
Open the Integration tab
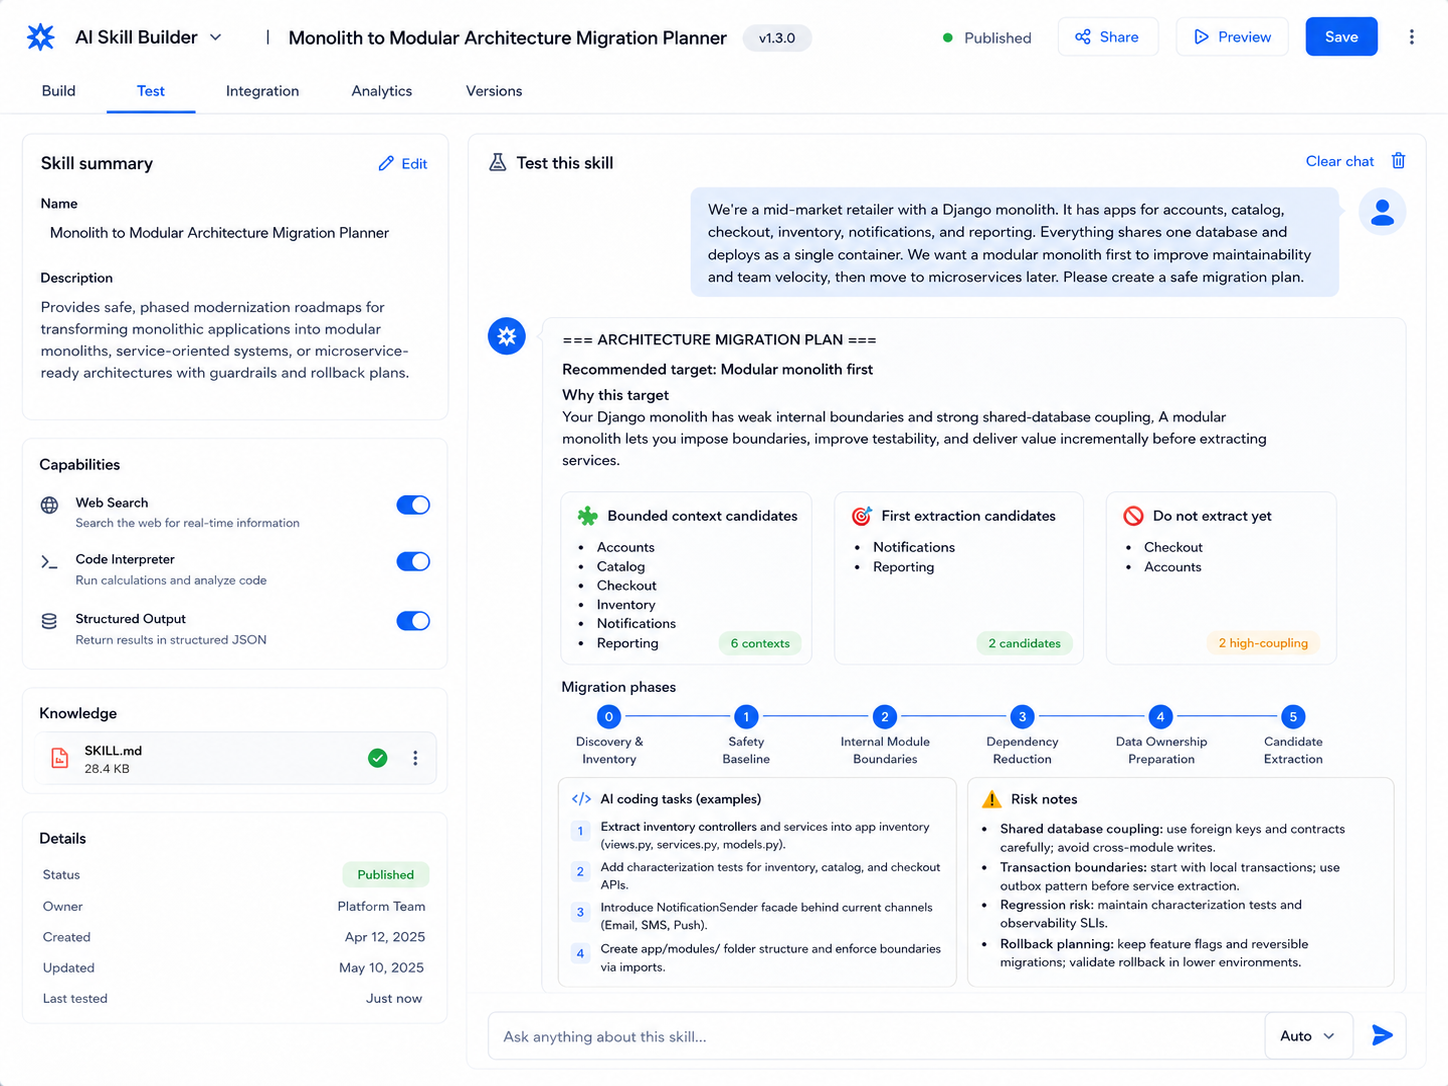262,91
